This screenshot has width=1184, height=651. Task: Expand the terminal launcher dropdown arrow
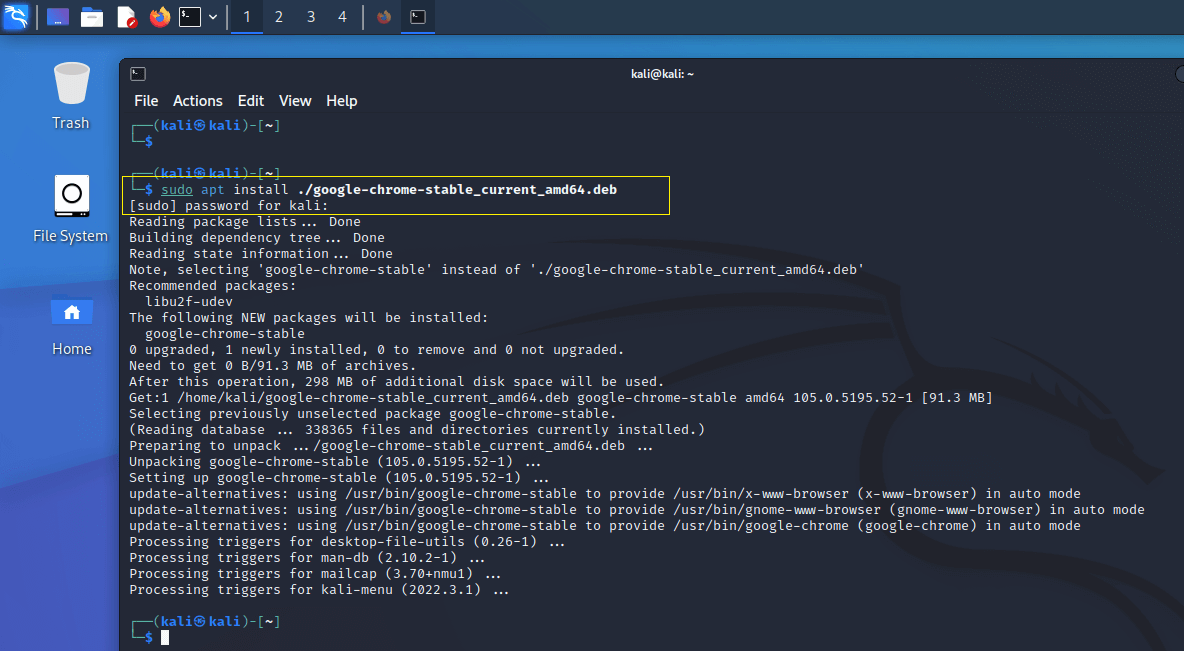pos(213,17)
